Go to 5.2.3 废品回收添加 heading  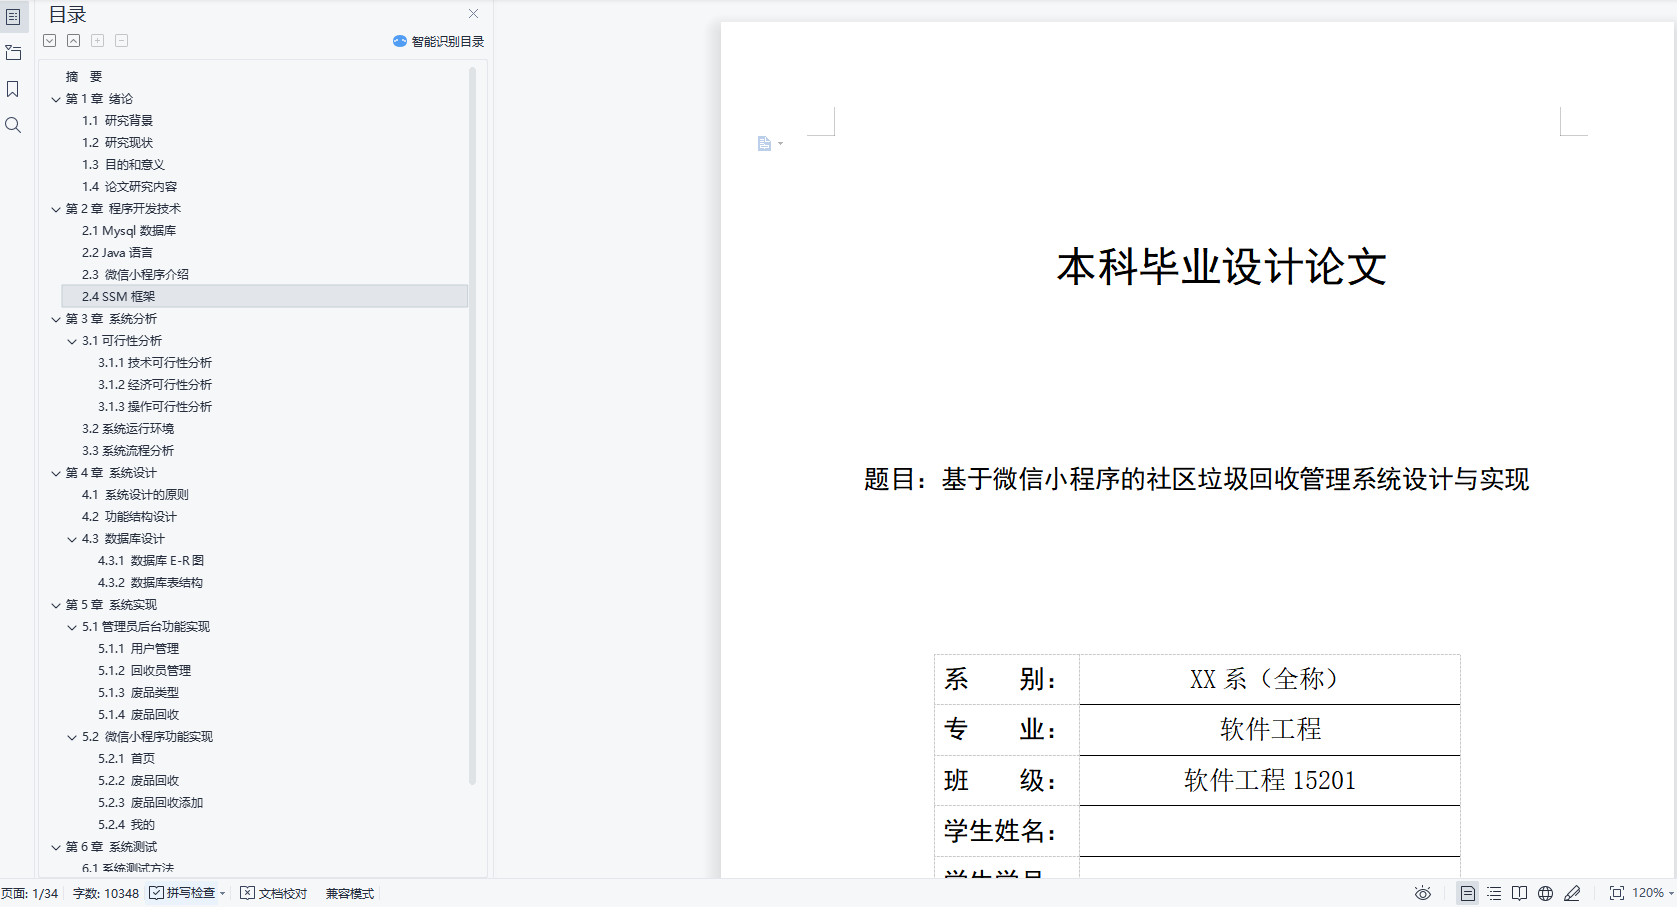[x=151, y=803]
